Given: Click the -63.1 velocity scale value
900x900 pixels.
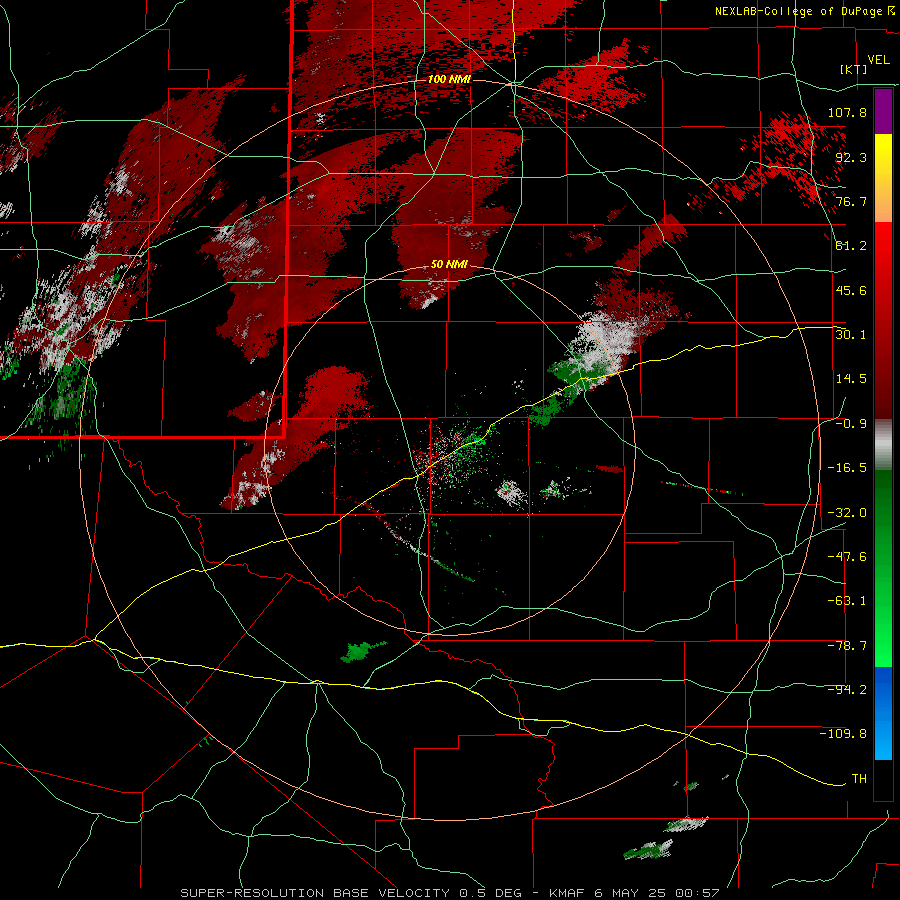Looking at the screenshot, I should point(847,601).
